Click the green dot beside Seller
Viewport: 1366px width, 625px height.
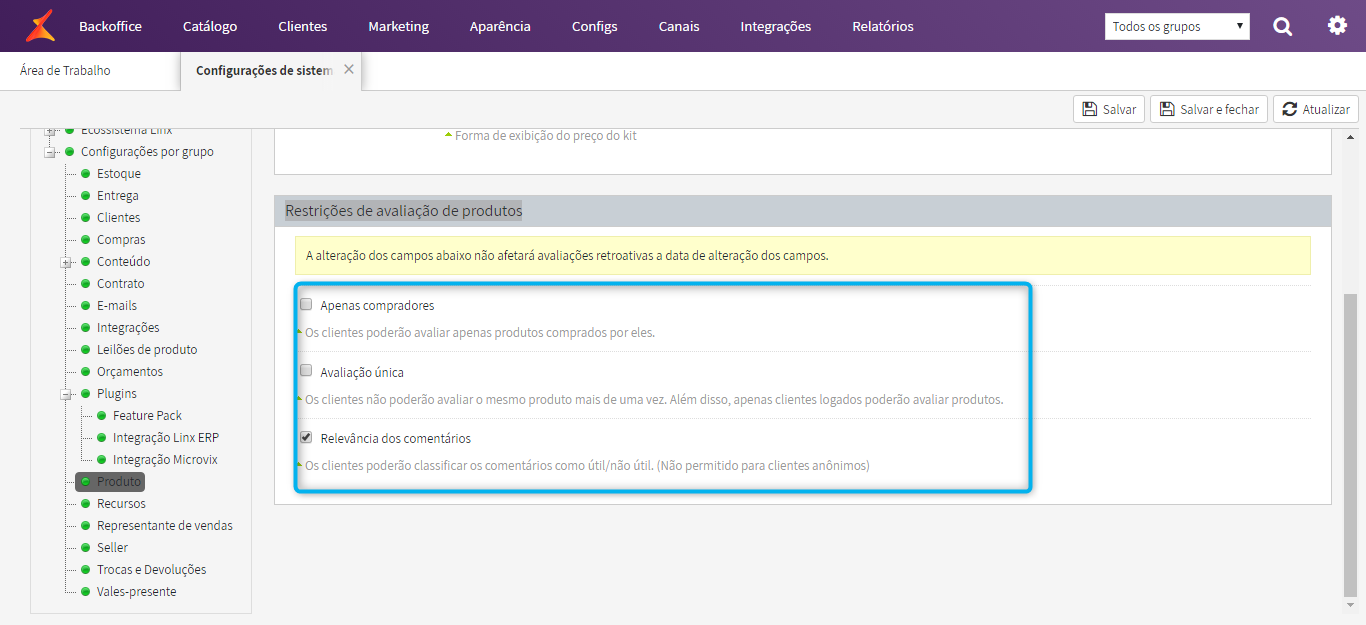coord(86,548)
